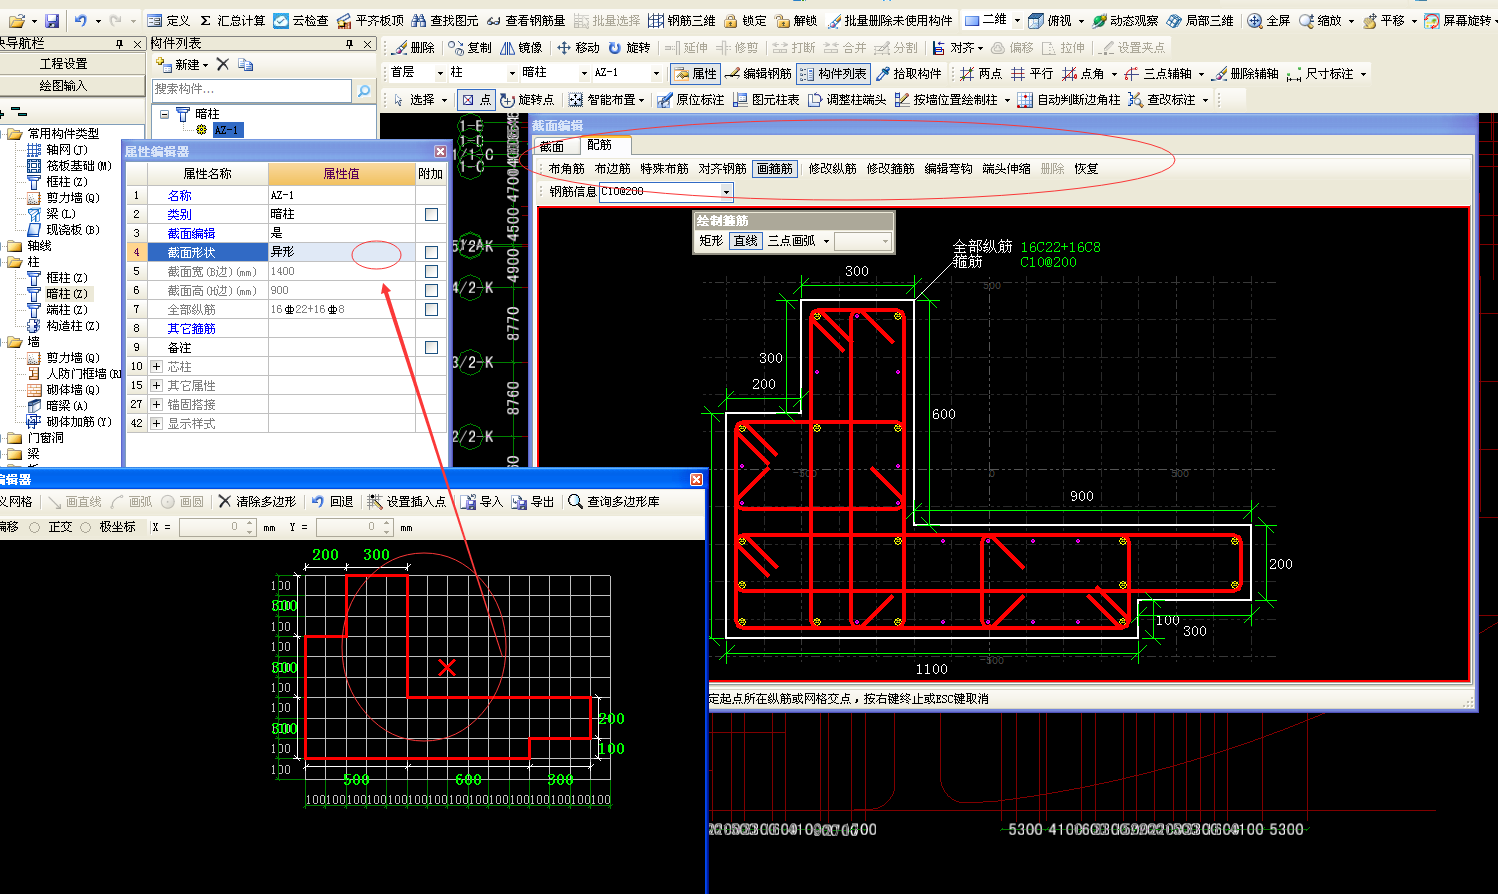Click 解锁 unlock tool
1498x894 pixels.
click(x=796, y=20)
